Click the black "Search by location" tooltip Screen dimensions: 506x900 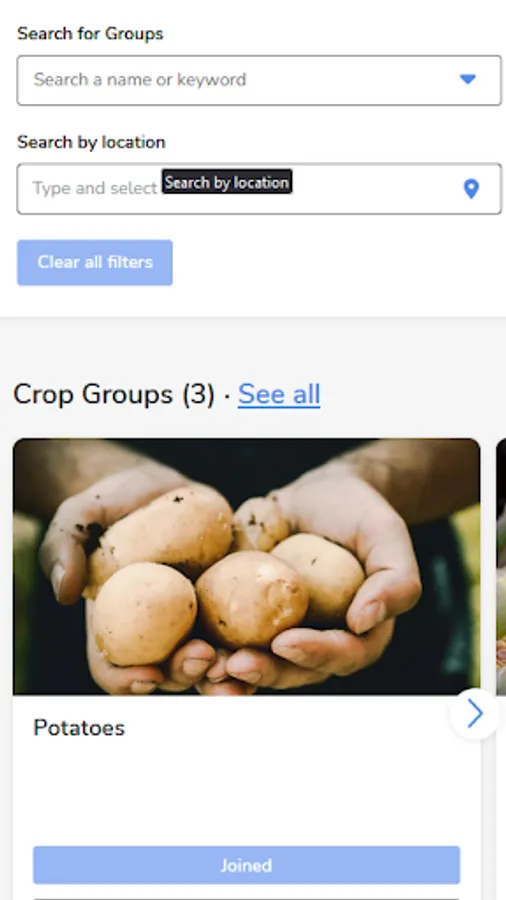227,182
